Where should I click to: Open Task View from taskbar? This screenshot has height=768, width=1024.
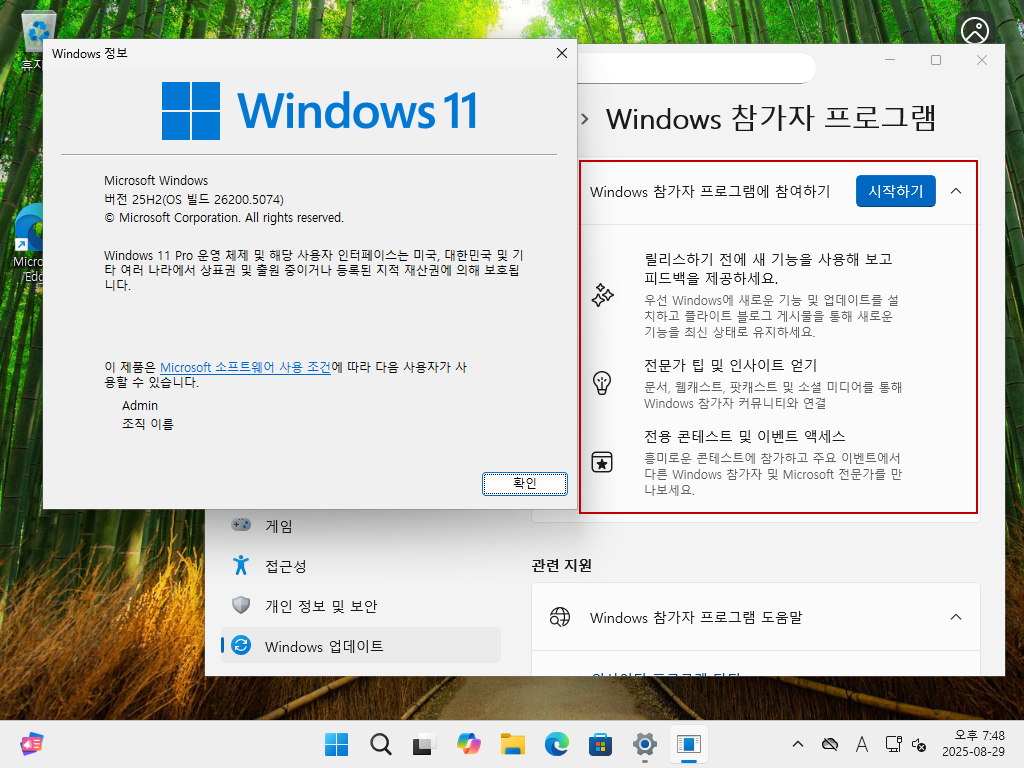tap(424, 744)
